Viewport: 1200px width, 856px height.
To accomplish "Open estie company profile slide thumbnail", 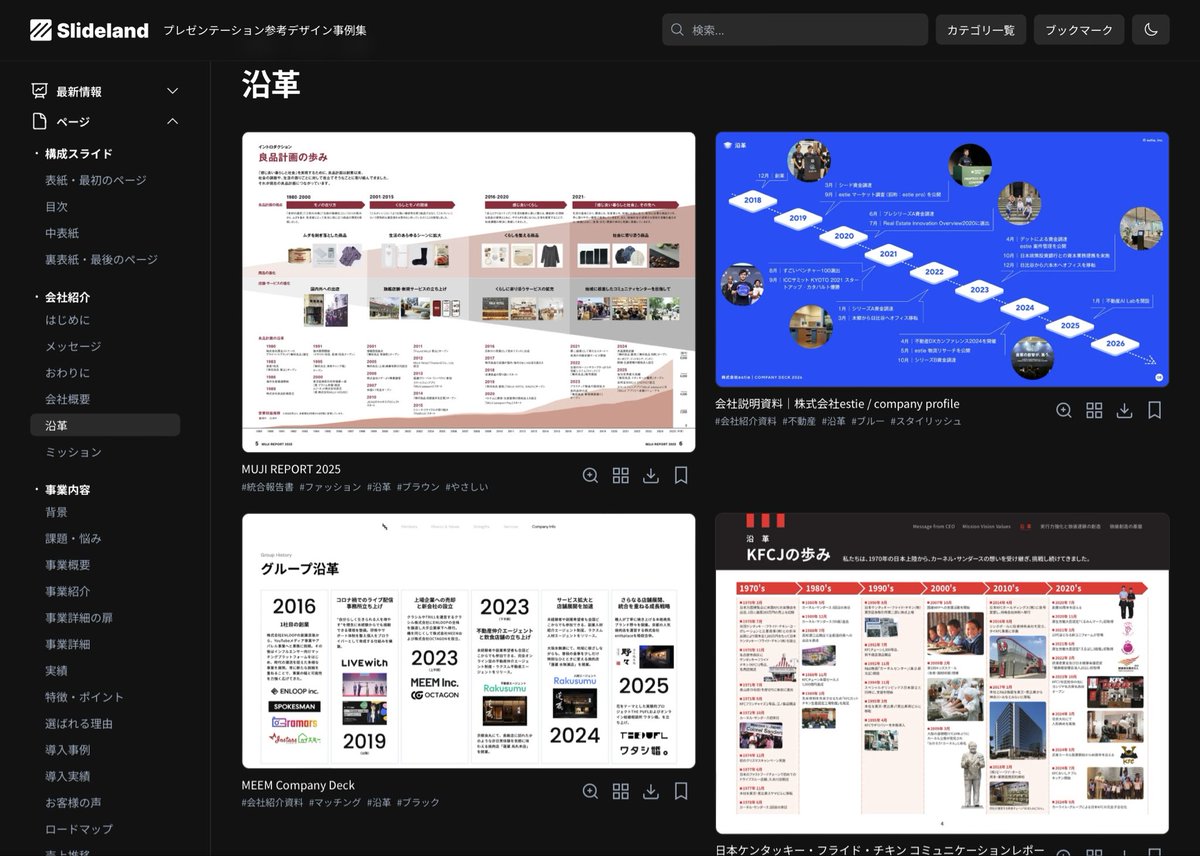I will click(942, 259).
